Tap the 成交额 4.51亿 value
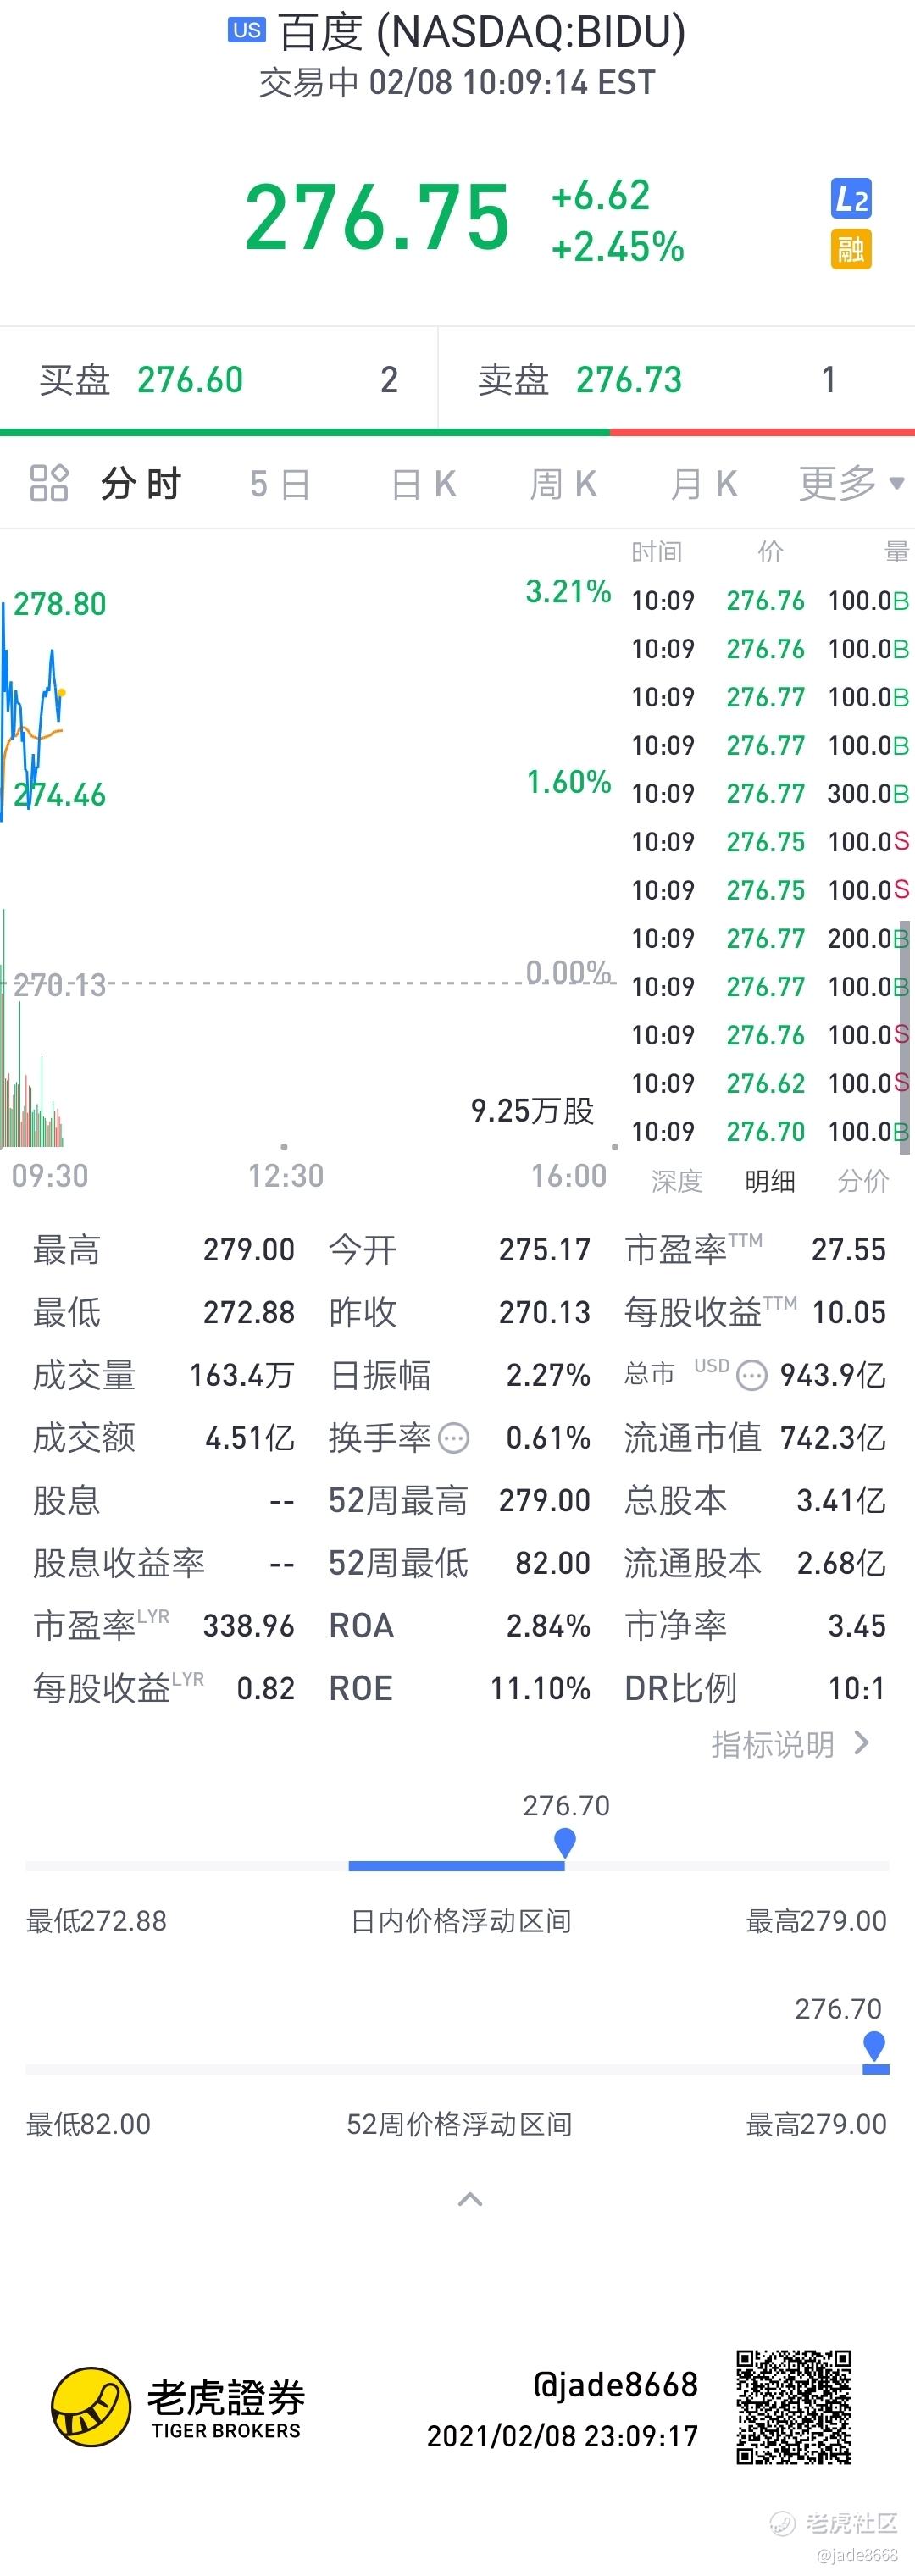This screenshot has width=915, height=2576. pyautogui.click(x=250, y=1438)
